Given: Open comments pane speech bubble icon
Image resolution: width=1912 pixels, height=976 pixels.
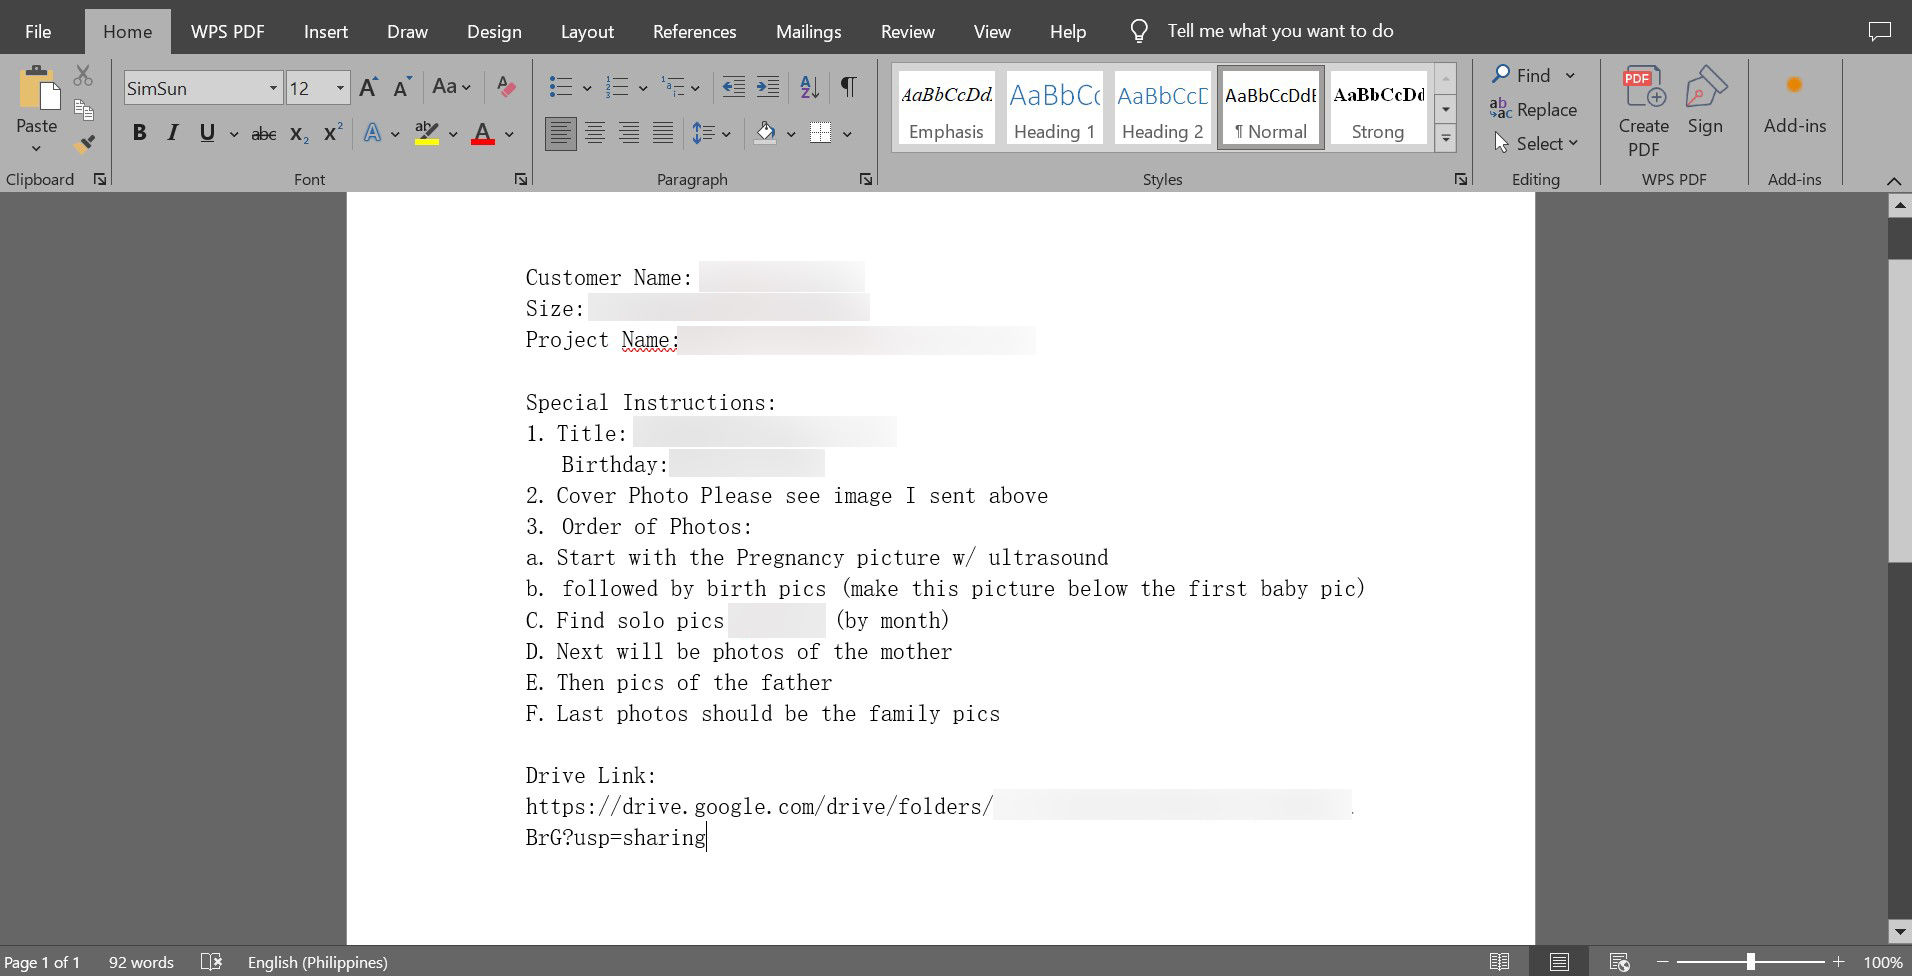Looking at the screenshot, I should (1880, 31).
